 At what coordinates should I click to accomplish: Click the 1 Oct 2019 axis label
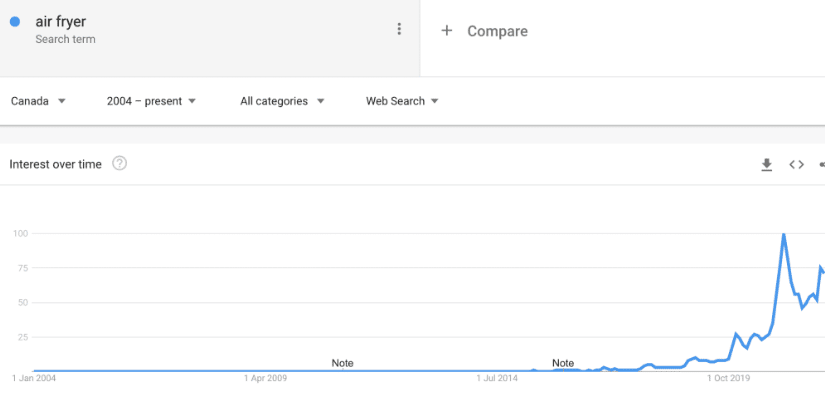[729, 378]
